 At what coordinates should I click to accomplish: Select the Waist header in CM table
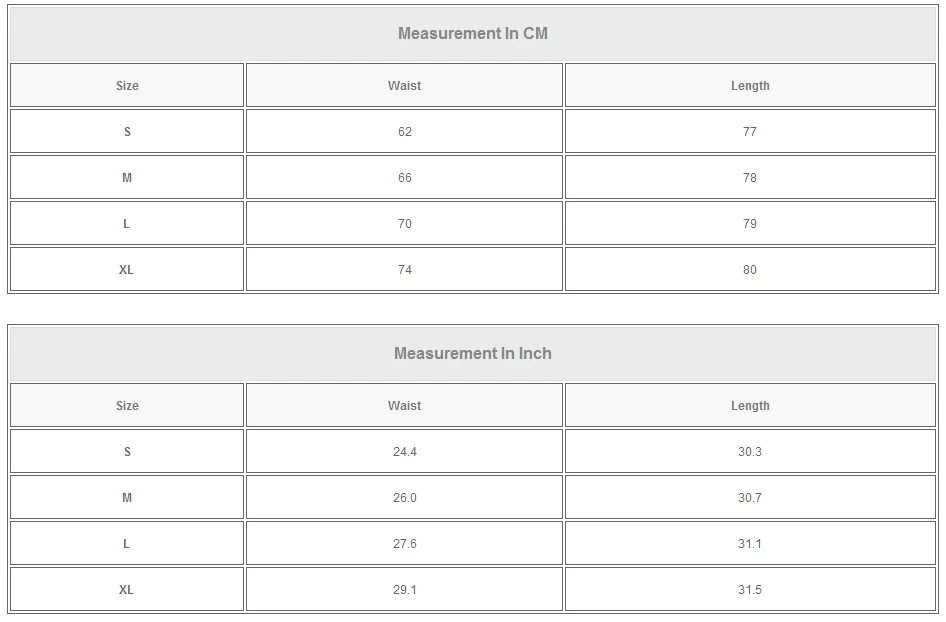[x=404, y=86]
